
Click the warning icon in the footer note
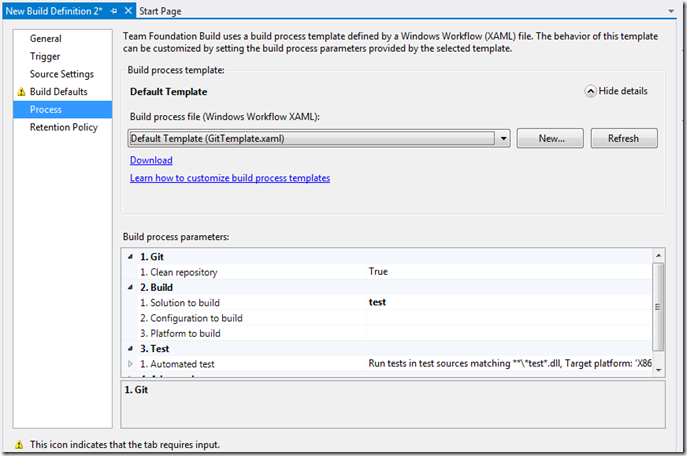pyautogui.click(x=19, y=445)
